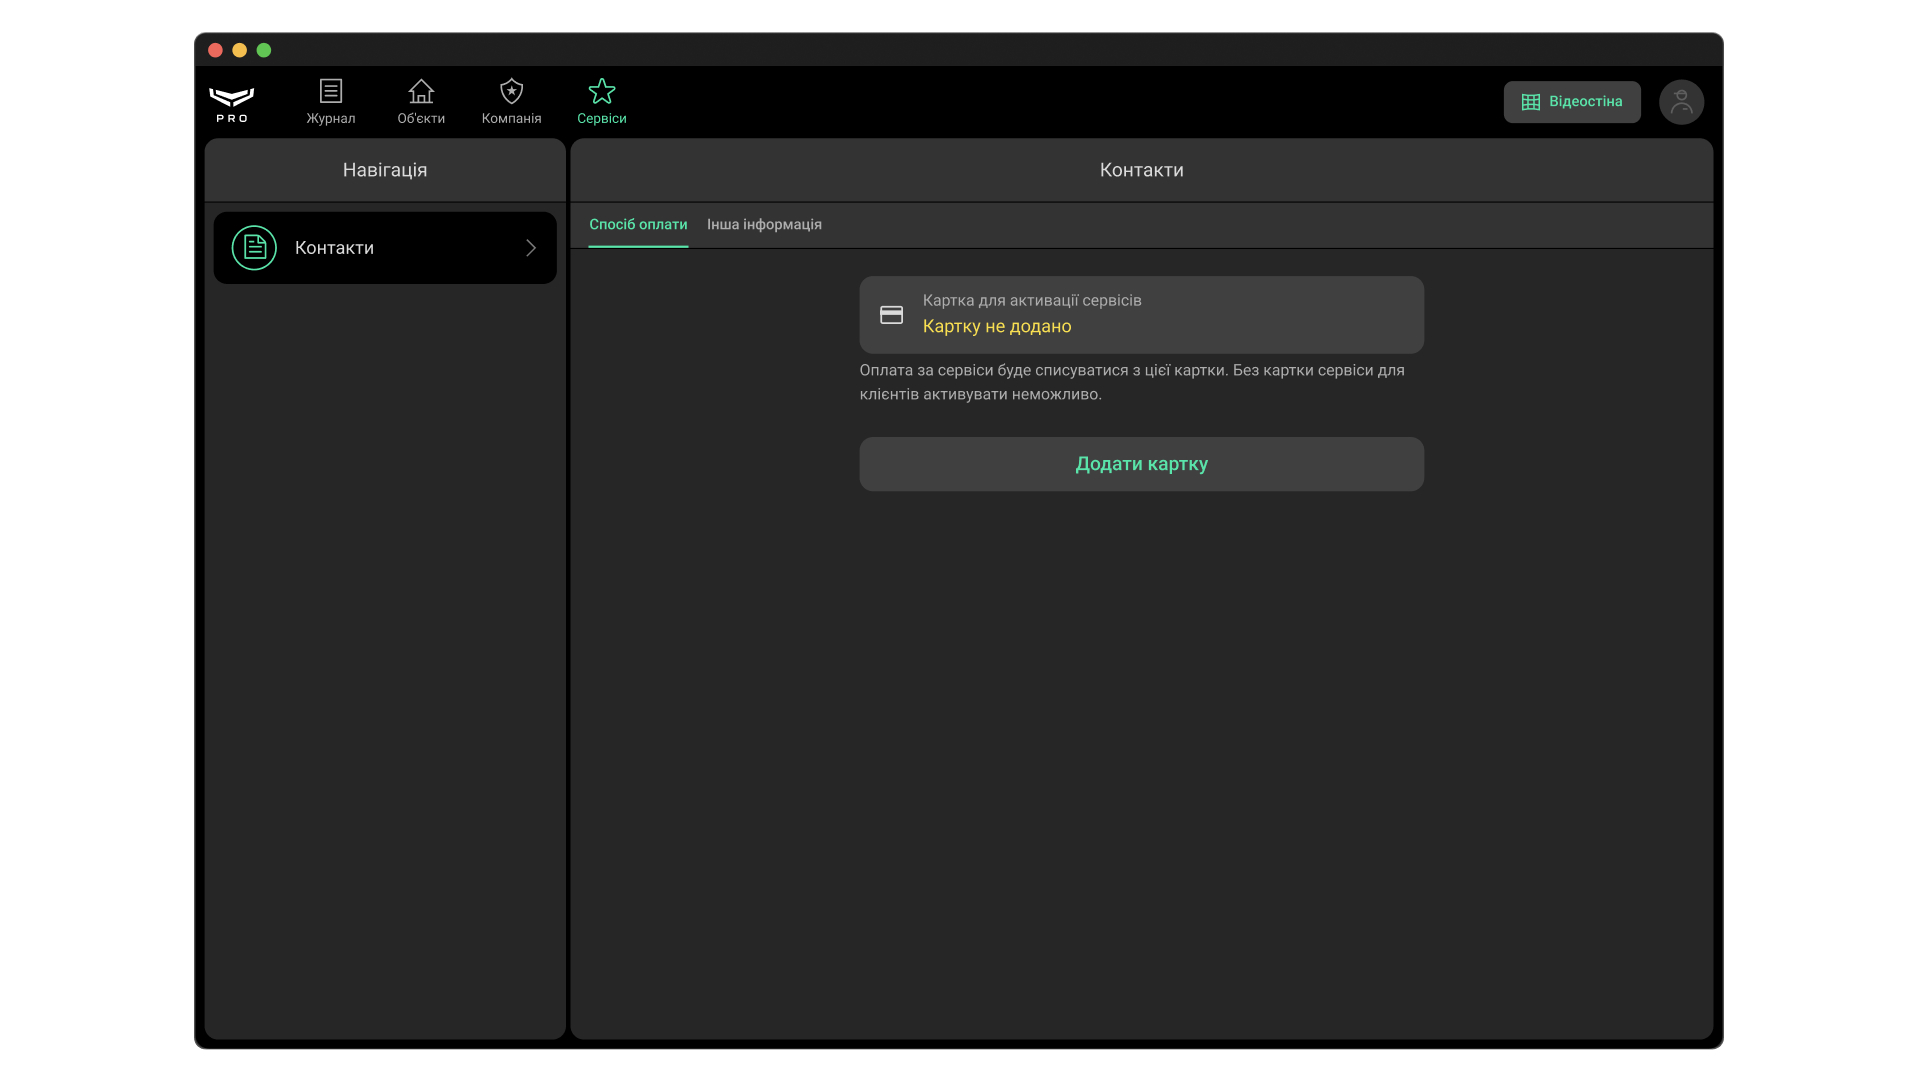Open the Компанія shield icon
This screenshot has width=1920, height=1080.
(x=511, y=92)
